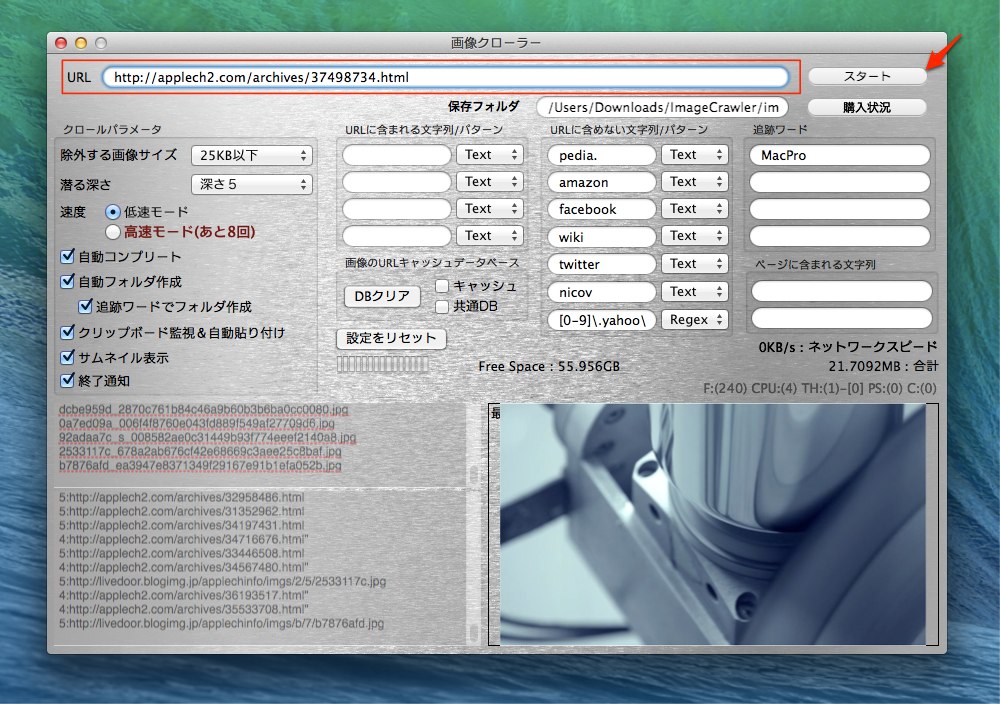1000x704 pixels.
Task: Select the 高速モード radio button
Action: click(113, 232)
